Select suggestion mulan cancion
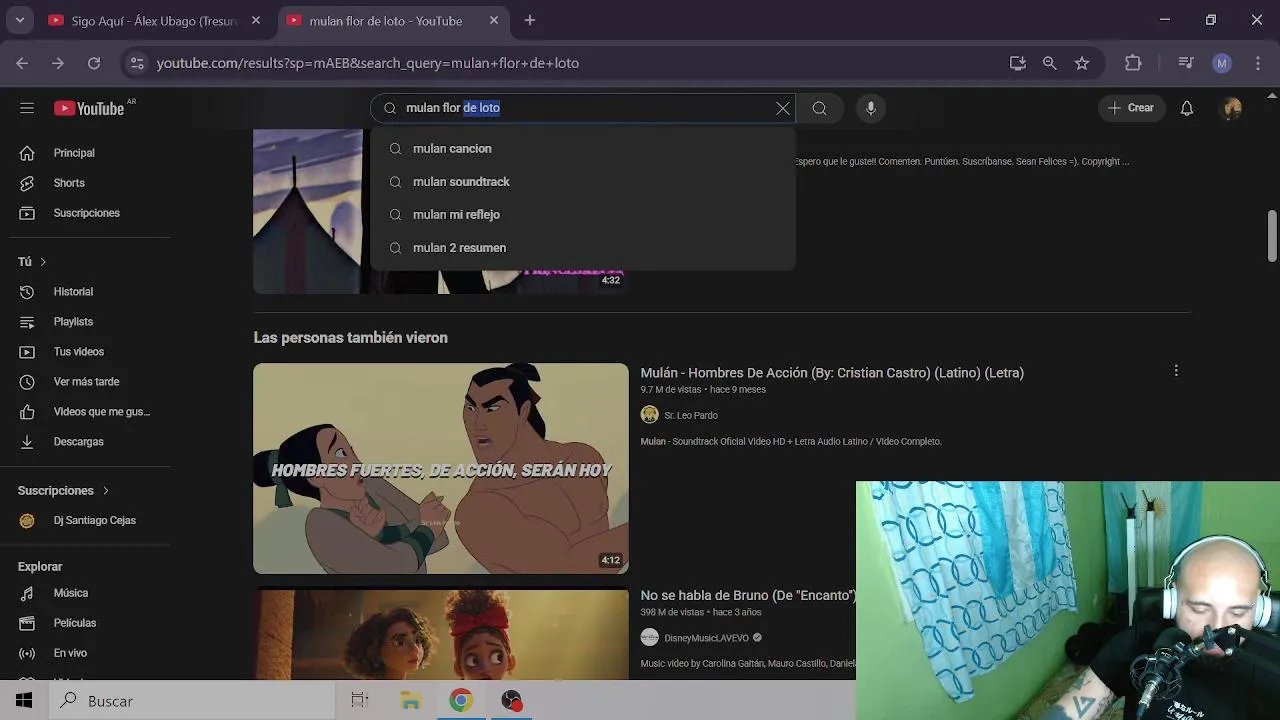This screenshot has width=1280, height=720. coord(583,149)
